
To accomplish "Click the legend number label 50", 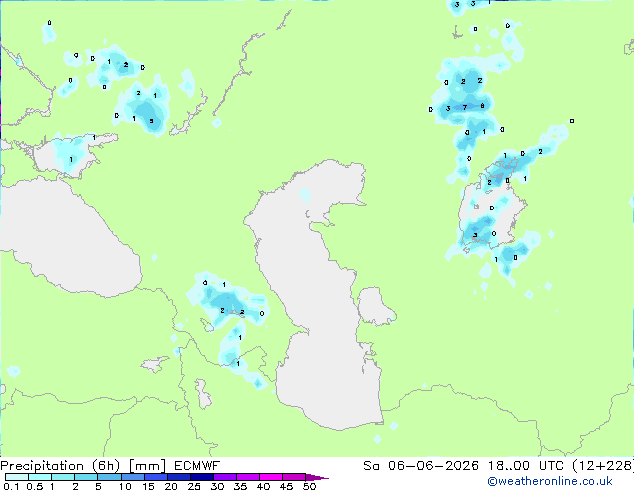I will [309, 486].
